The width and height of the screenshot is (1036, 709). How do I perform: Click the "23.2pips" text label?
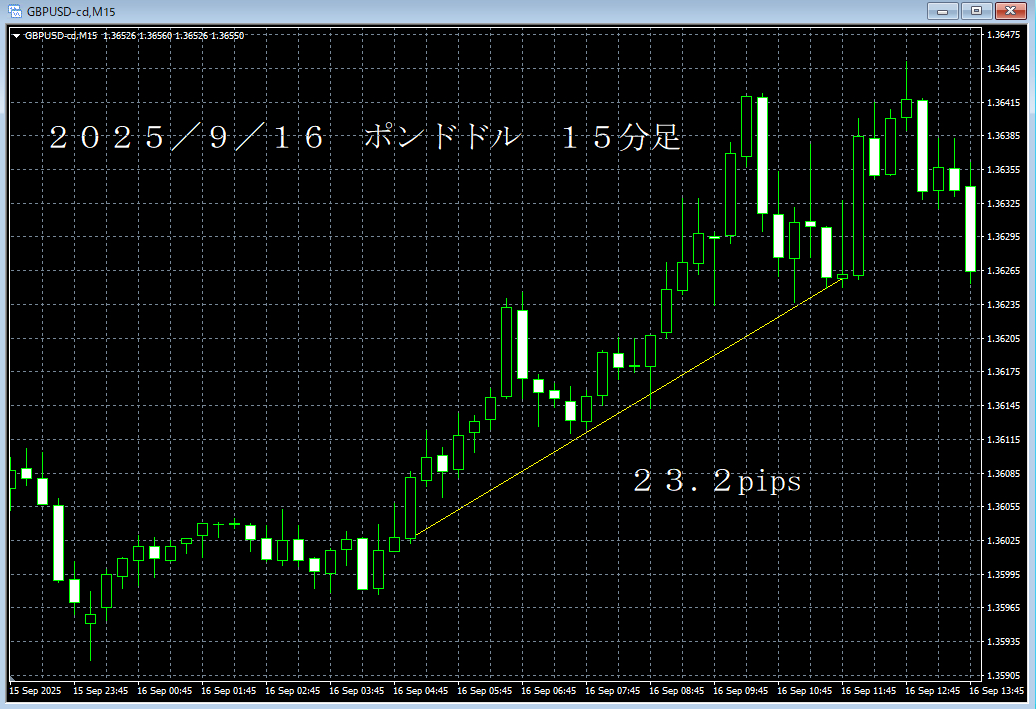pos(717,480)
